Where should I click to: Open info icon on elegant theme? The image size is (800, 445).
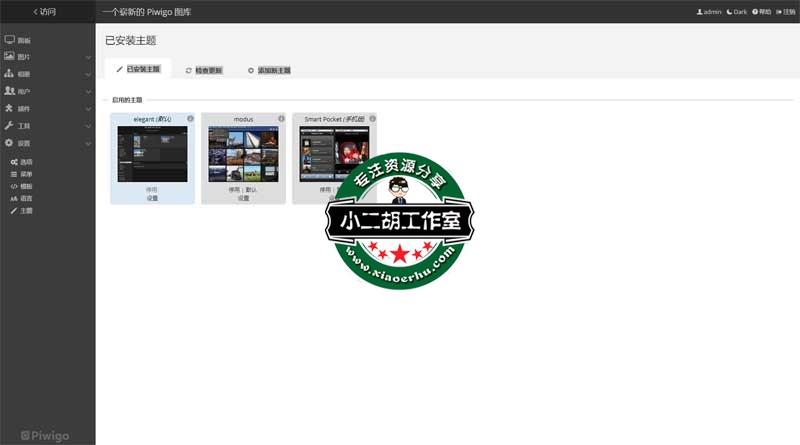click(190, 119)
